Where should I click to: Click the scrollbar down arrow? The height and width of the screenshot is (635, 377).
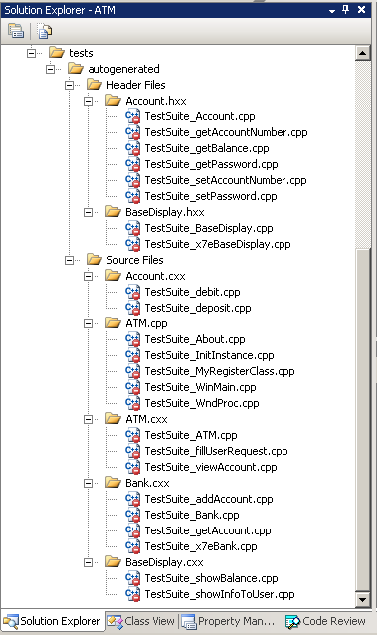click(362, 599)
